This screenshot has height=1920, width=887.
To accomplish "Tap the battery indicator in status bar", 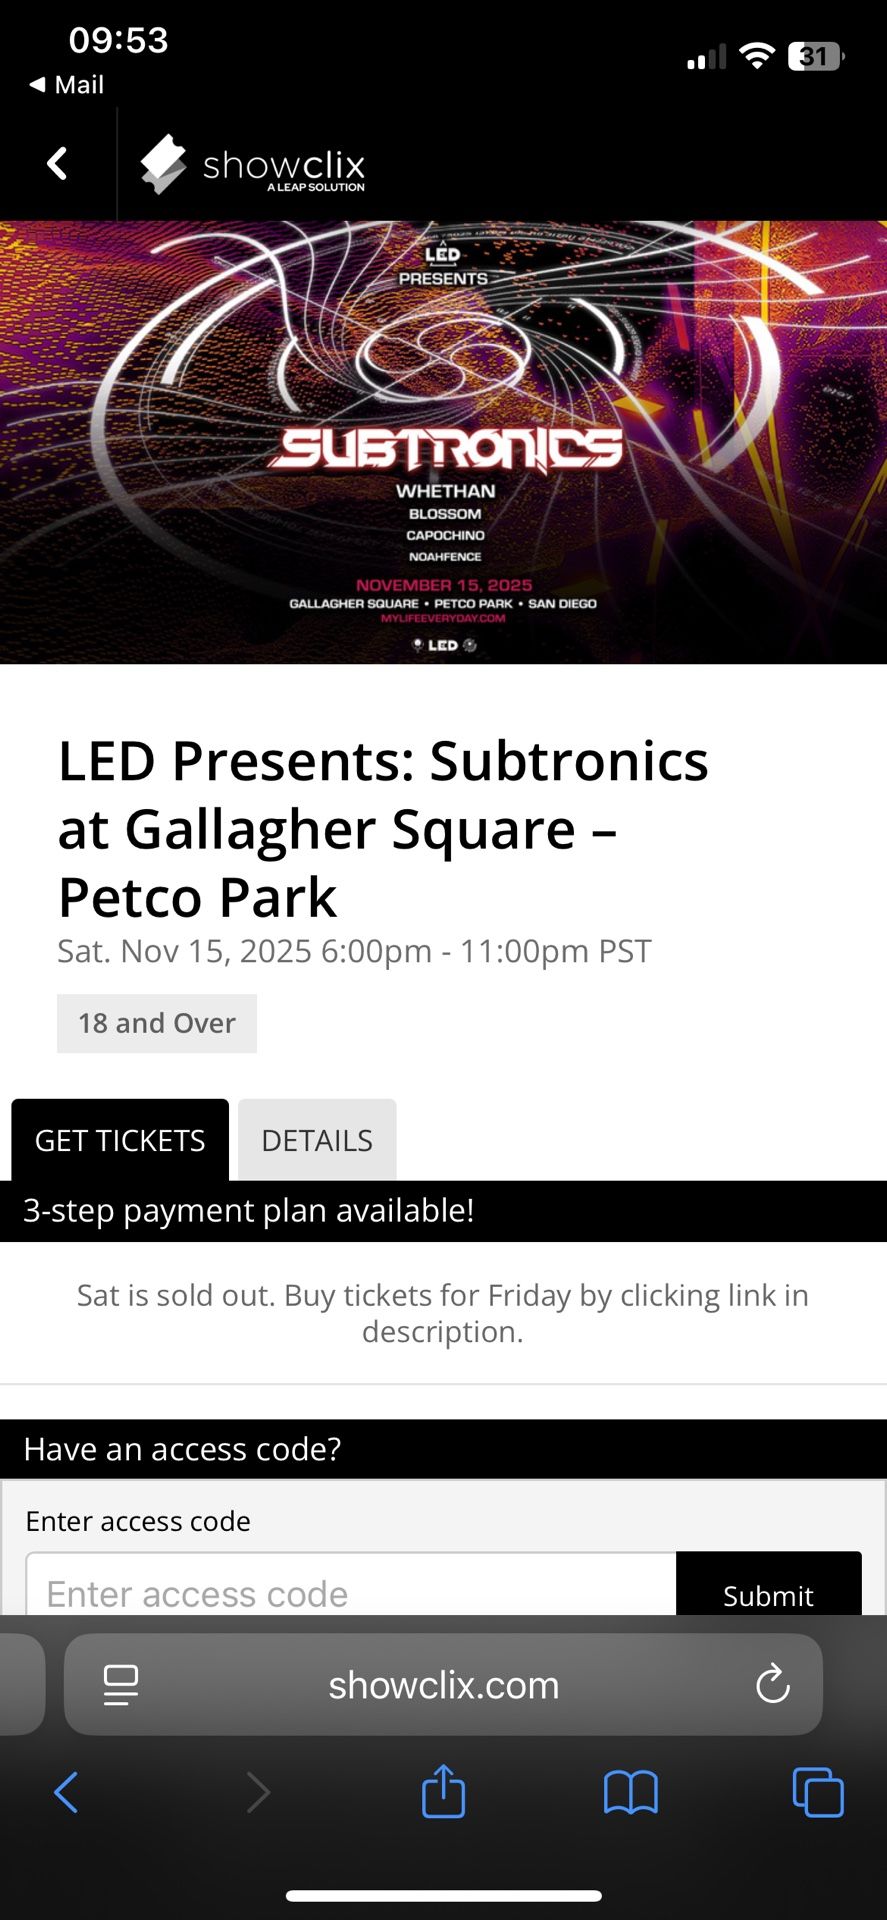I will pyautogui.click(x=815, y=57).
